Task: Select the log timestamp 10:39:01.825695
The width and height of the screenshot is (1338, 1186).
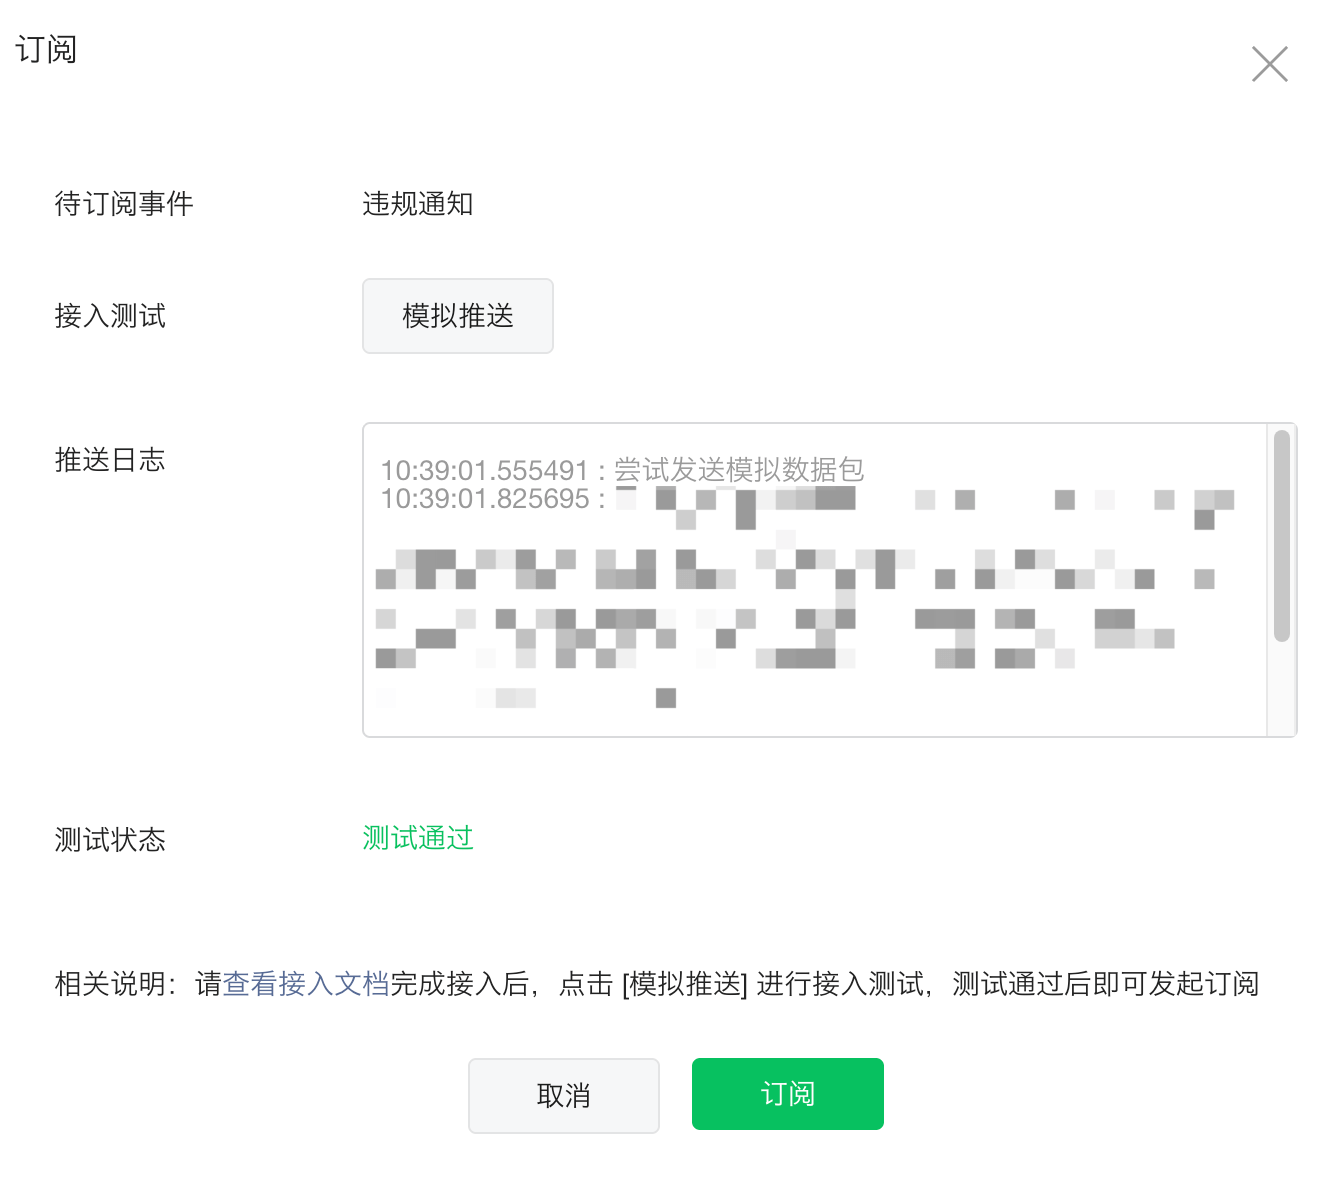Action: [x=485, y=499]
